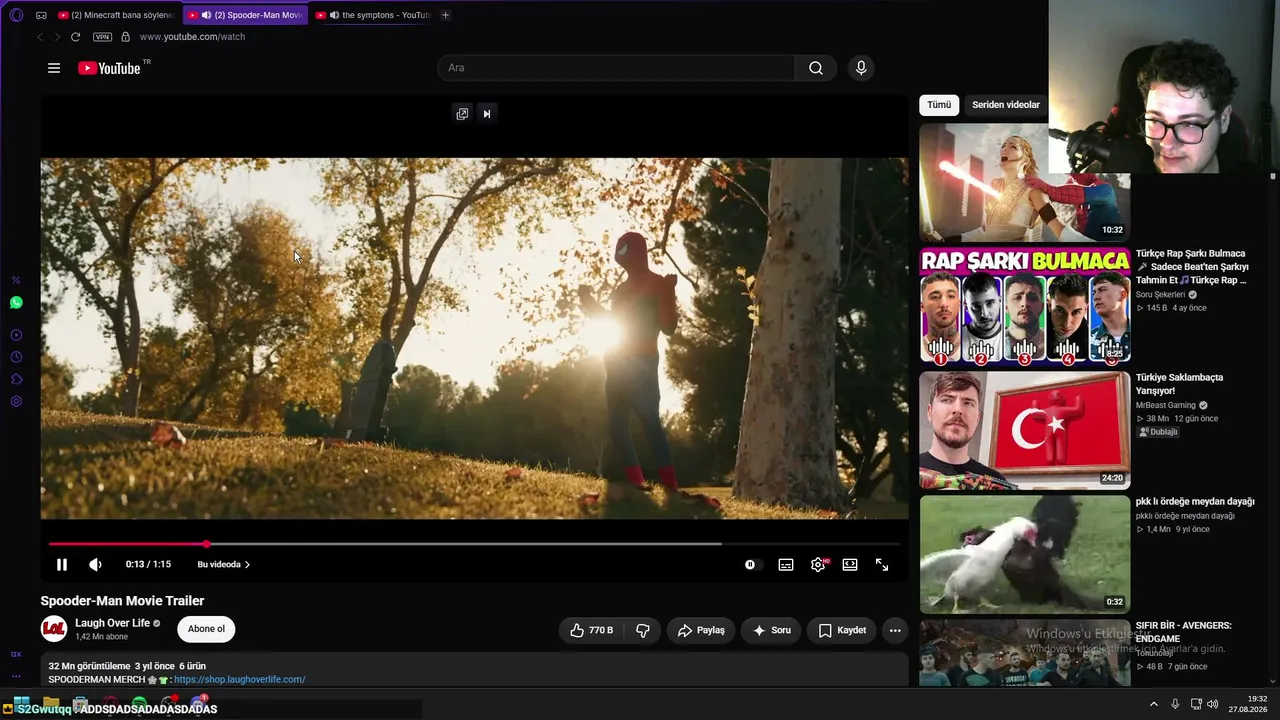Toggle the VPN badge in address bar
This screenshot has width=1280, height=720.
[102, 37]
